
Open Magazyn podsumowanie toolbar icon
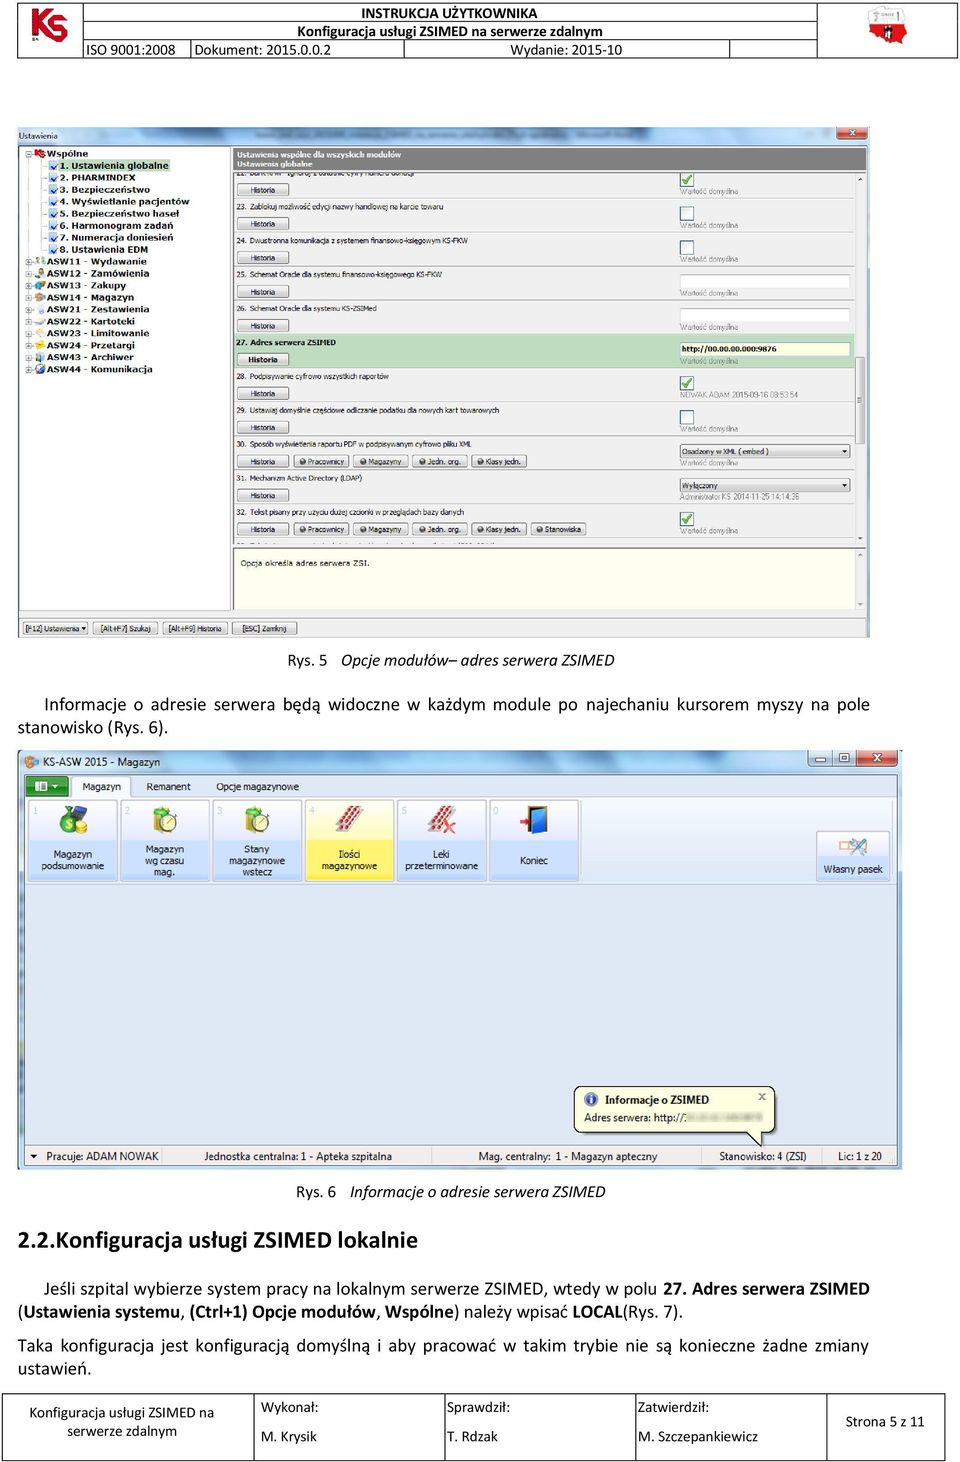tap(73, 840)
